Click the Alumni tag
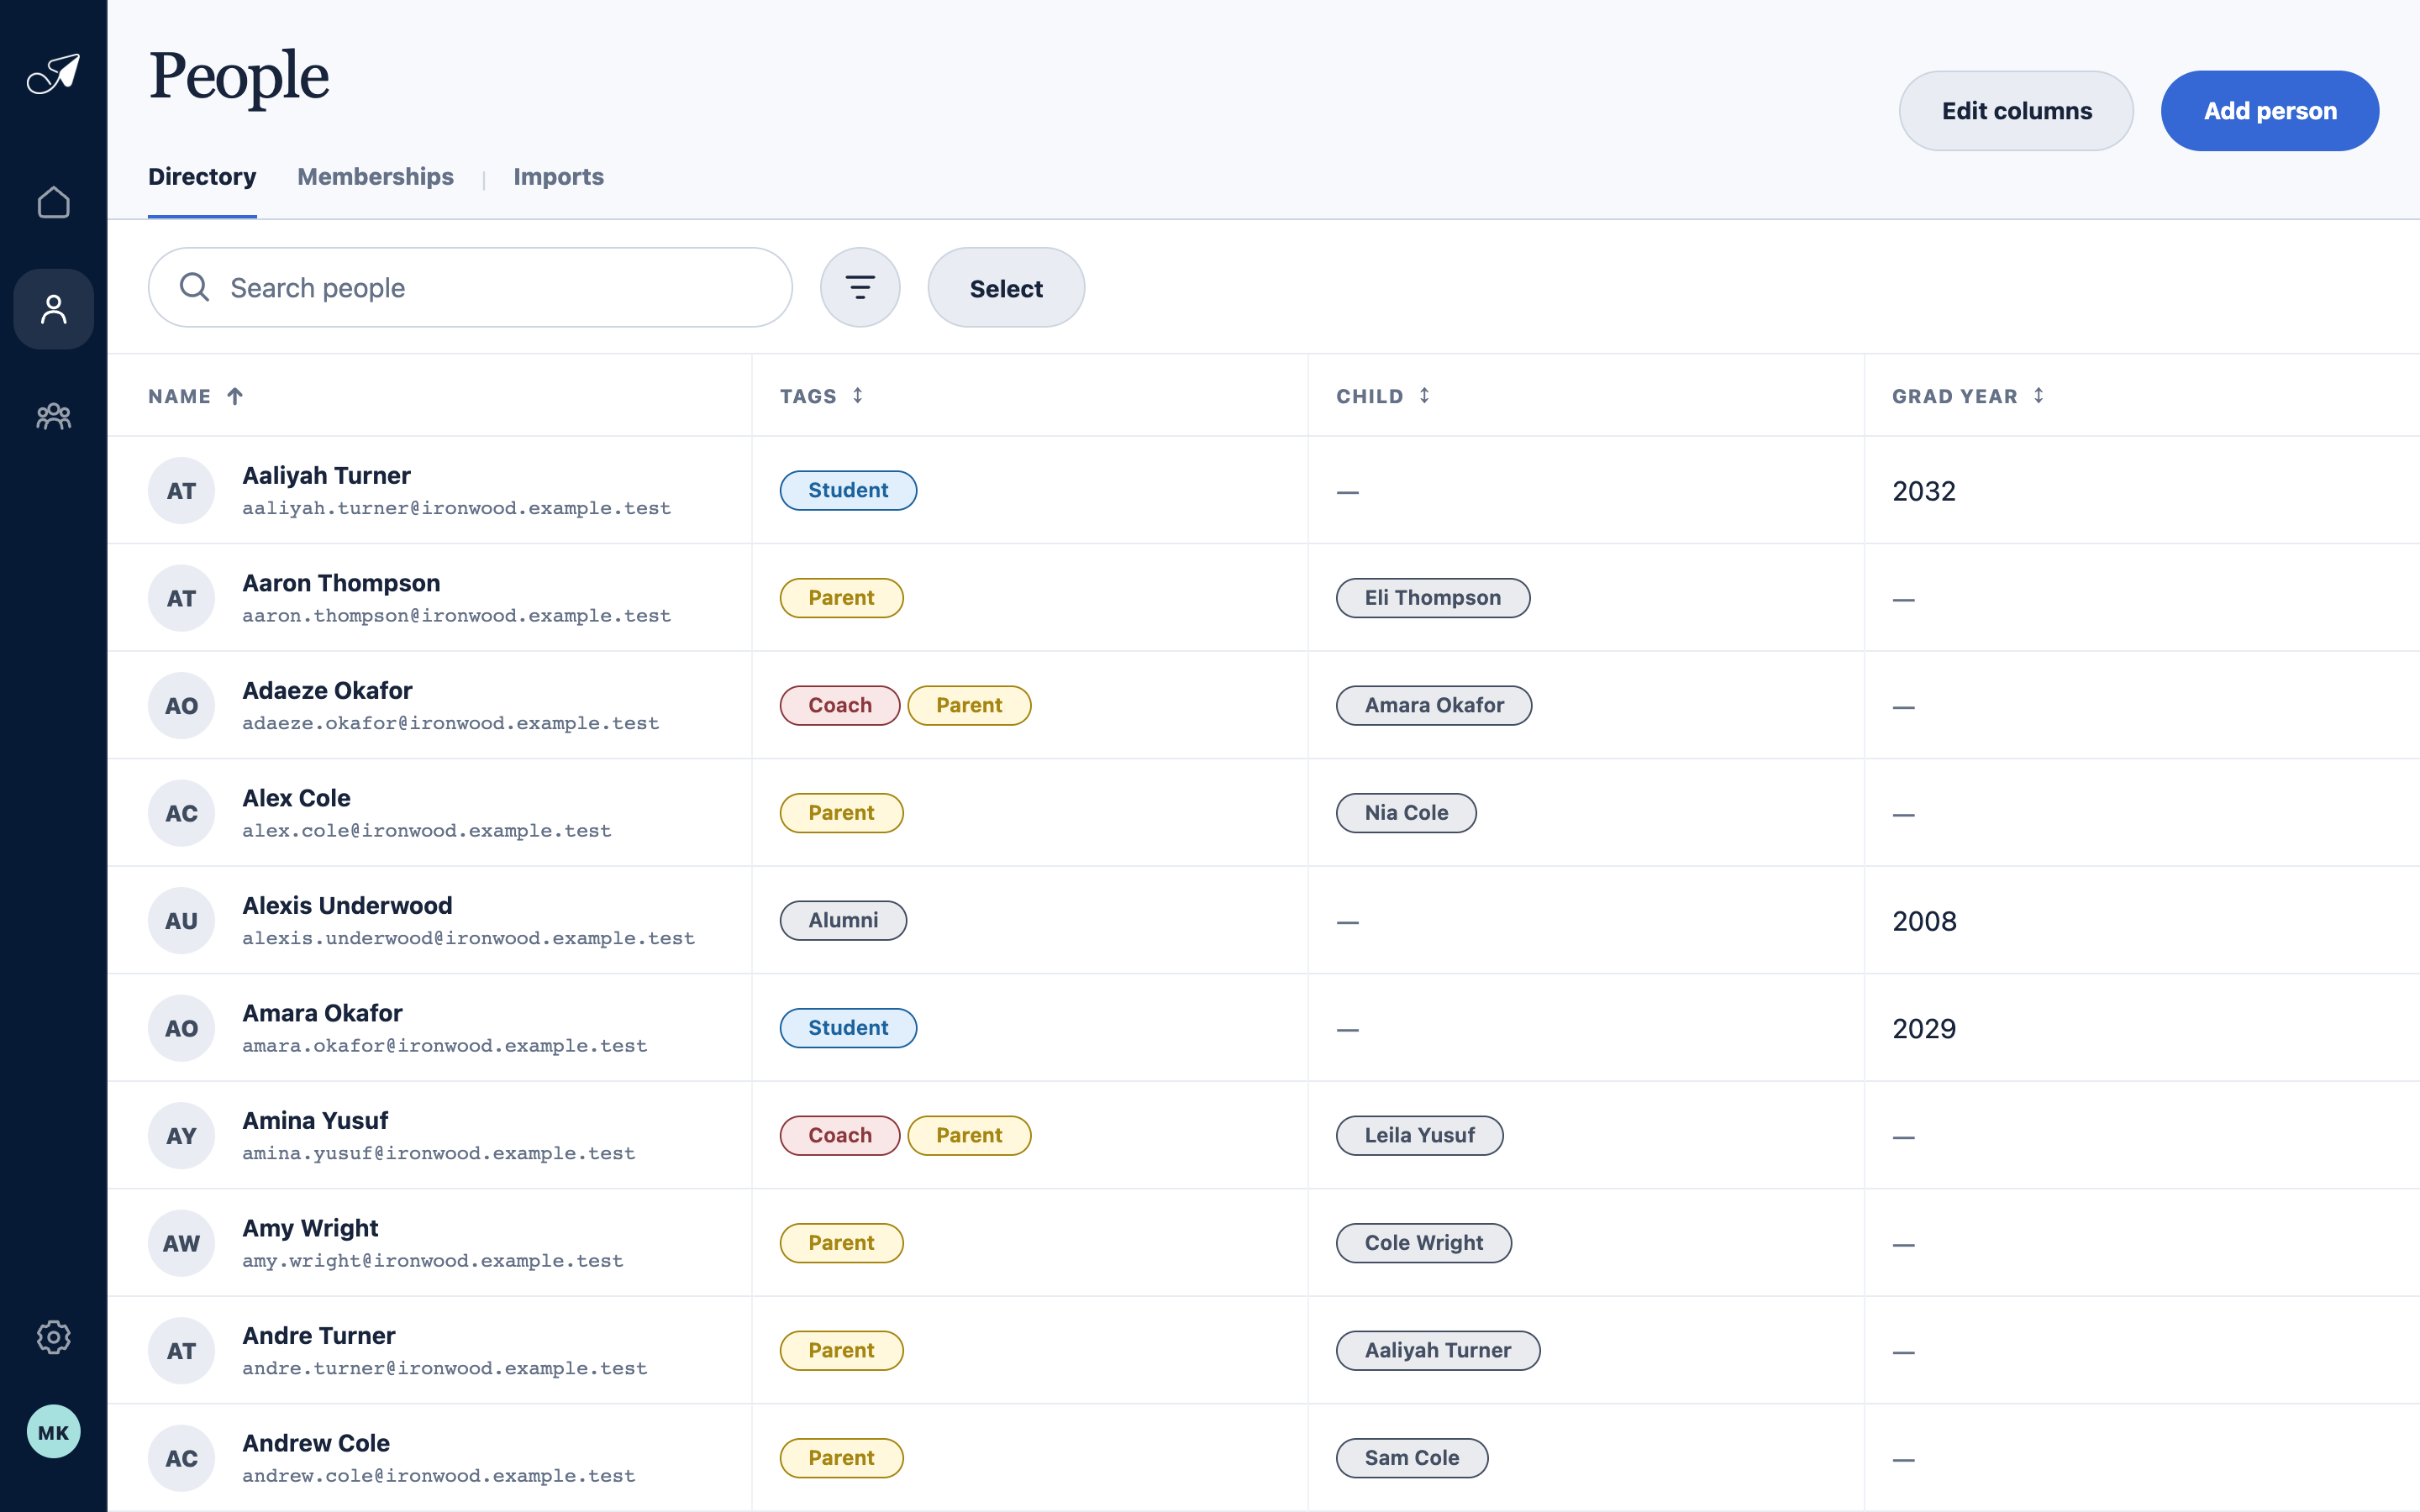This screenshot has height=1512, width=2420. point(843,920)
